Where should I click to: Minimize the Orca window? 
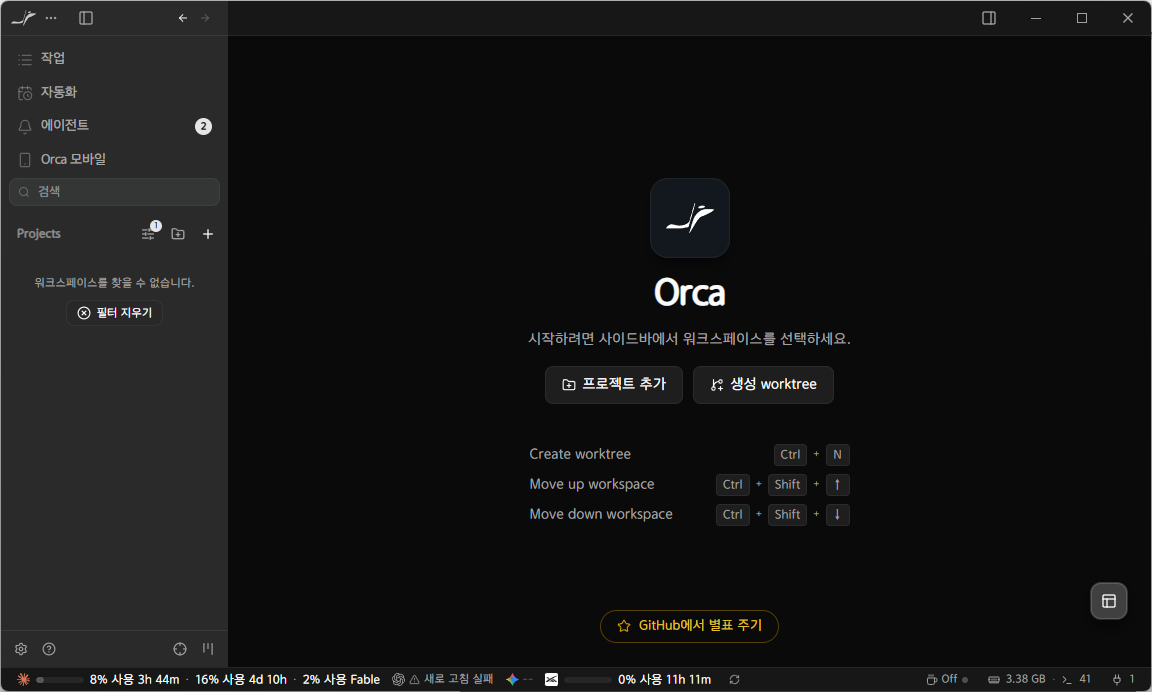pos(1036,18)
